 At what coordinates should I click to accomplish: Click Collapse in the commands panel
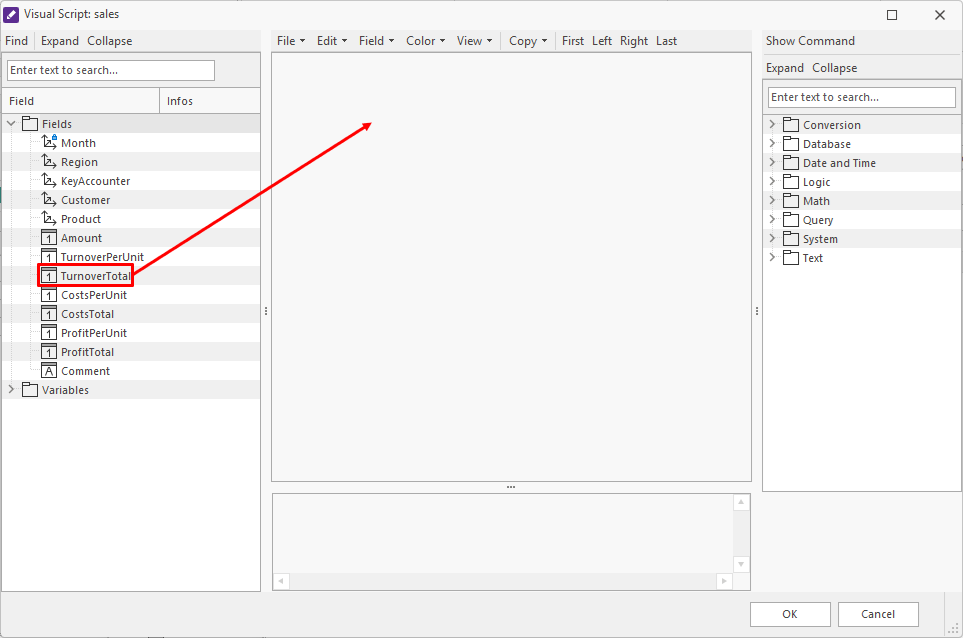[834, 68]
